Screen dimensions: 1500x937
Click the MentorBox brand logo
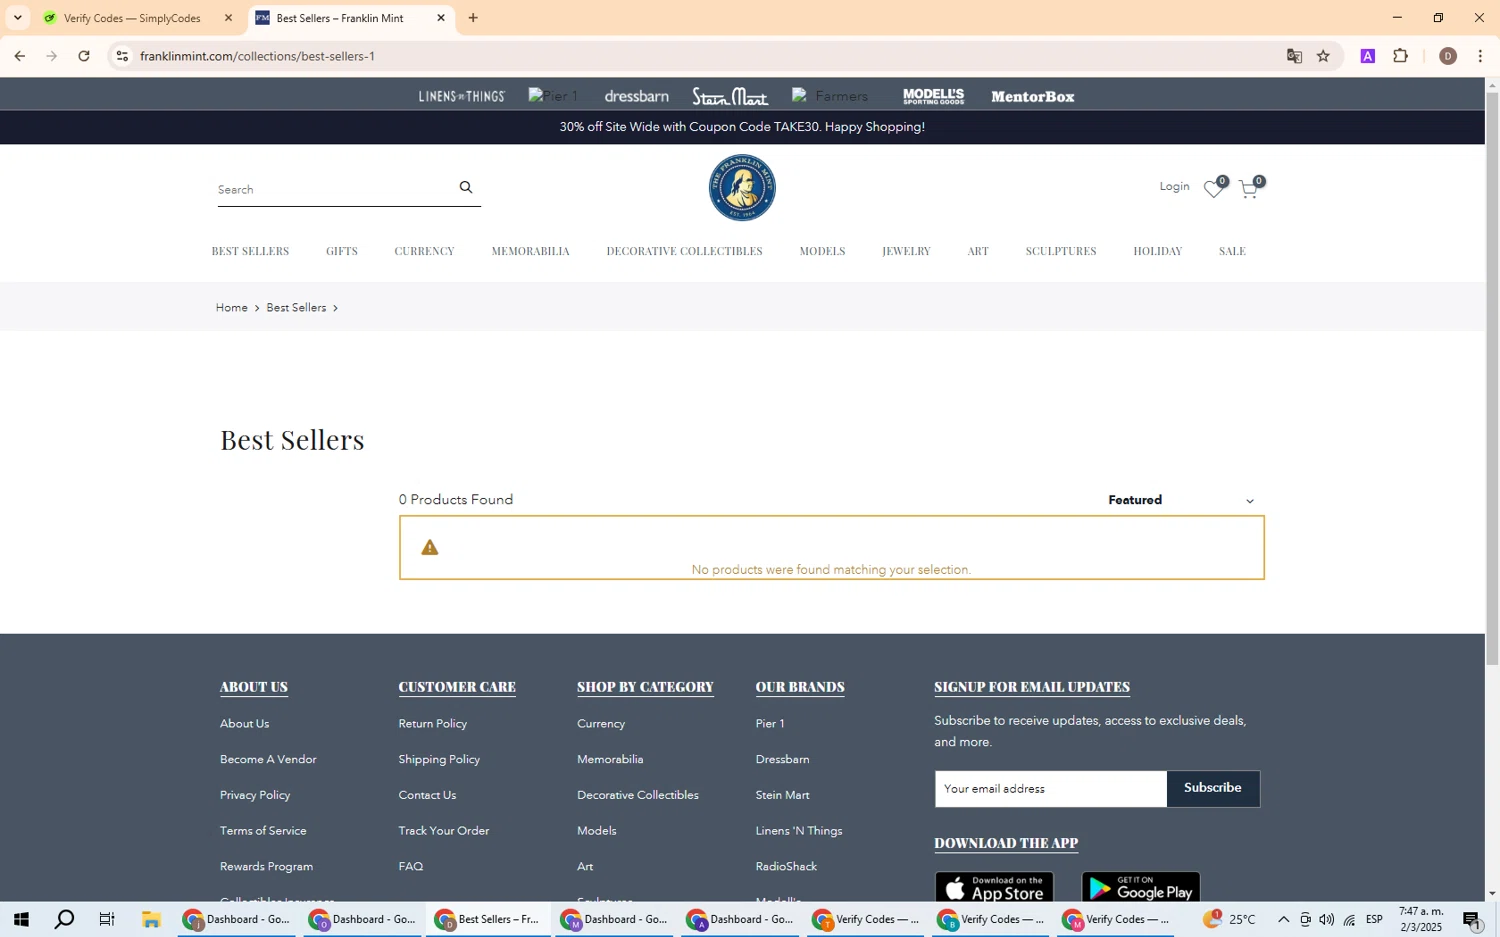click(1033, 96)
